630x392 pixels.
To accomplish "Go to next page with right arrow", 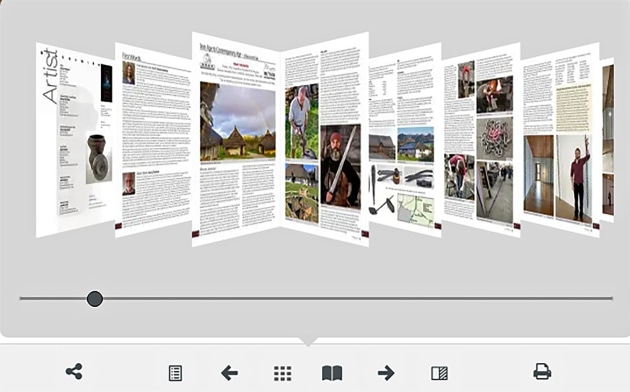I will 386,373.
